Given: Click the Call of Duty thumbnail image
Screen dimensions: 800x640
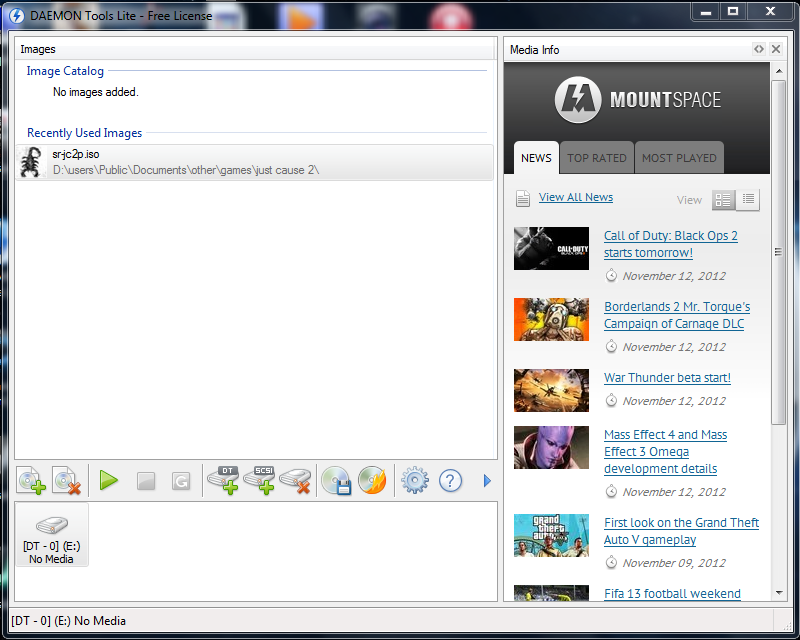Looking at the screenshot, I should (551, 249).
